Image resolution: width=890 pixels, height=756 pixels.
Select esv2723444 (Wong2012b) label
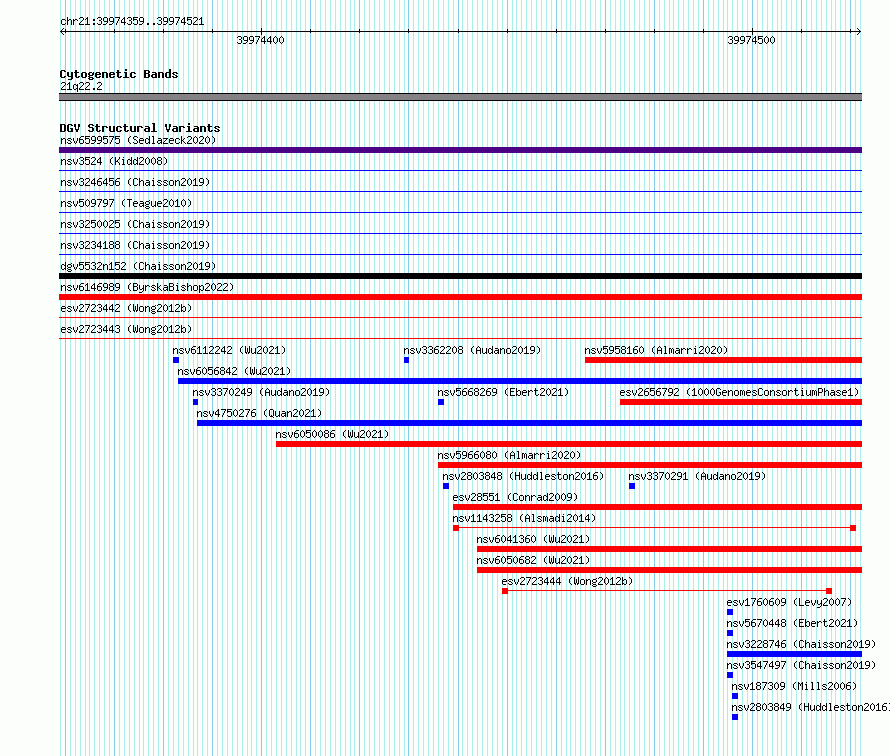point(568,581)
